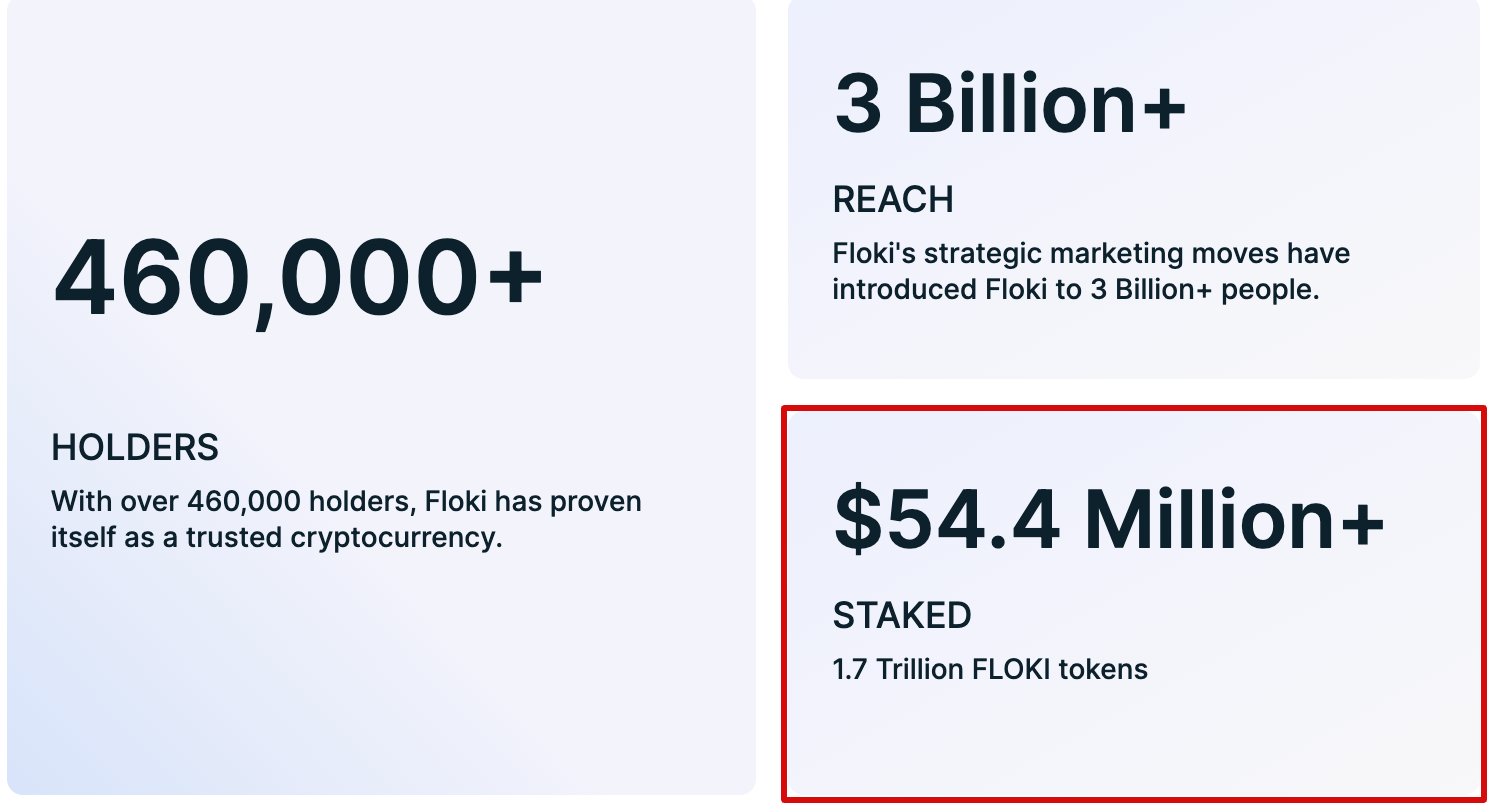Click the blank bottom-left area of Holders card
The image size is (1492, 812).
tap(150, 700)
